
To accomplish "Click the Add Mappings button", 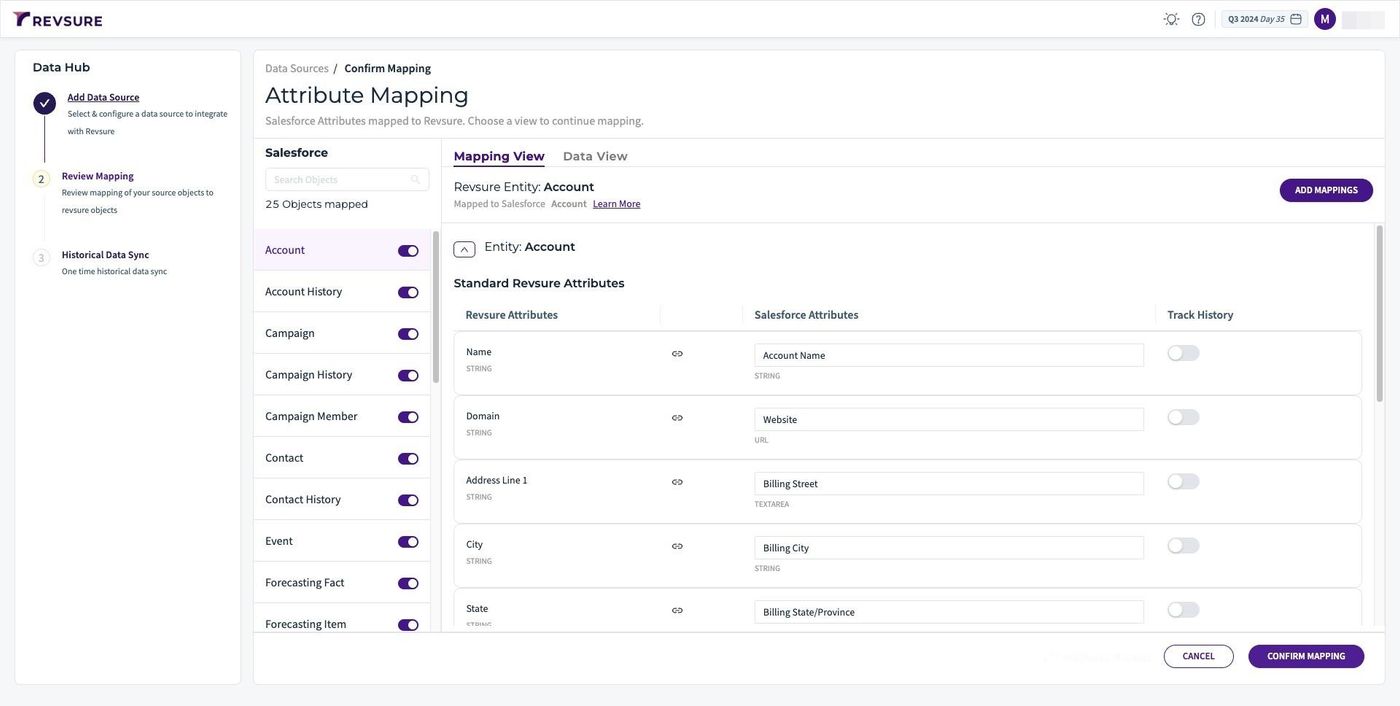I will 1326,190.
